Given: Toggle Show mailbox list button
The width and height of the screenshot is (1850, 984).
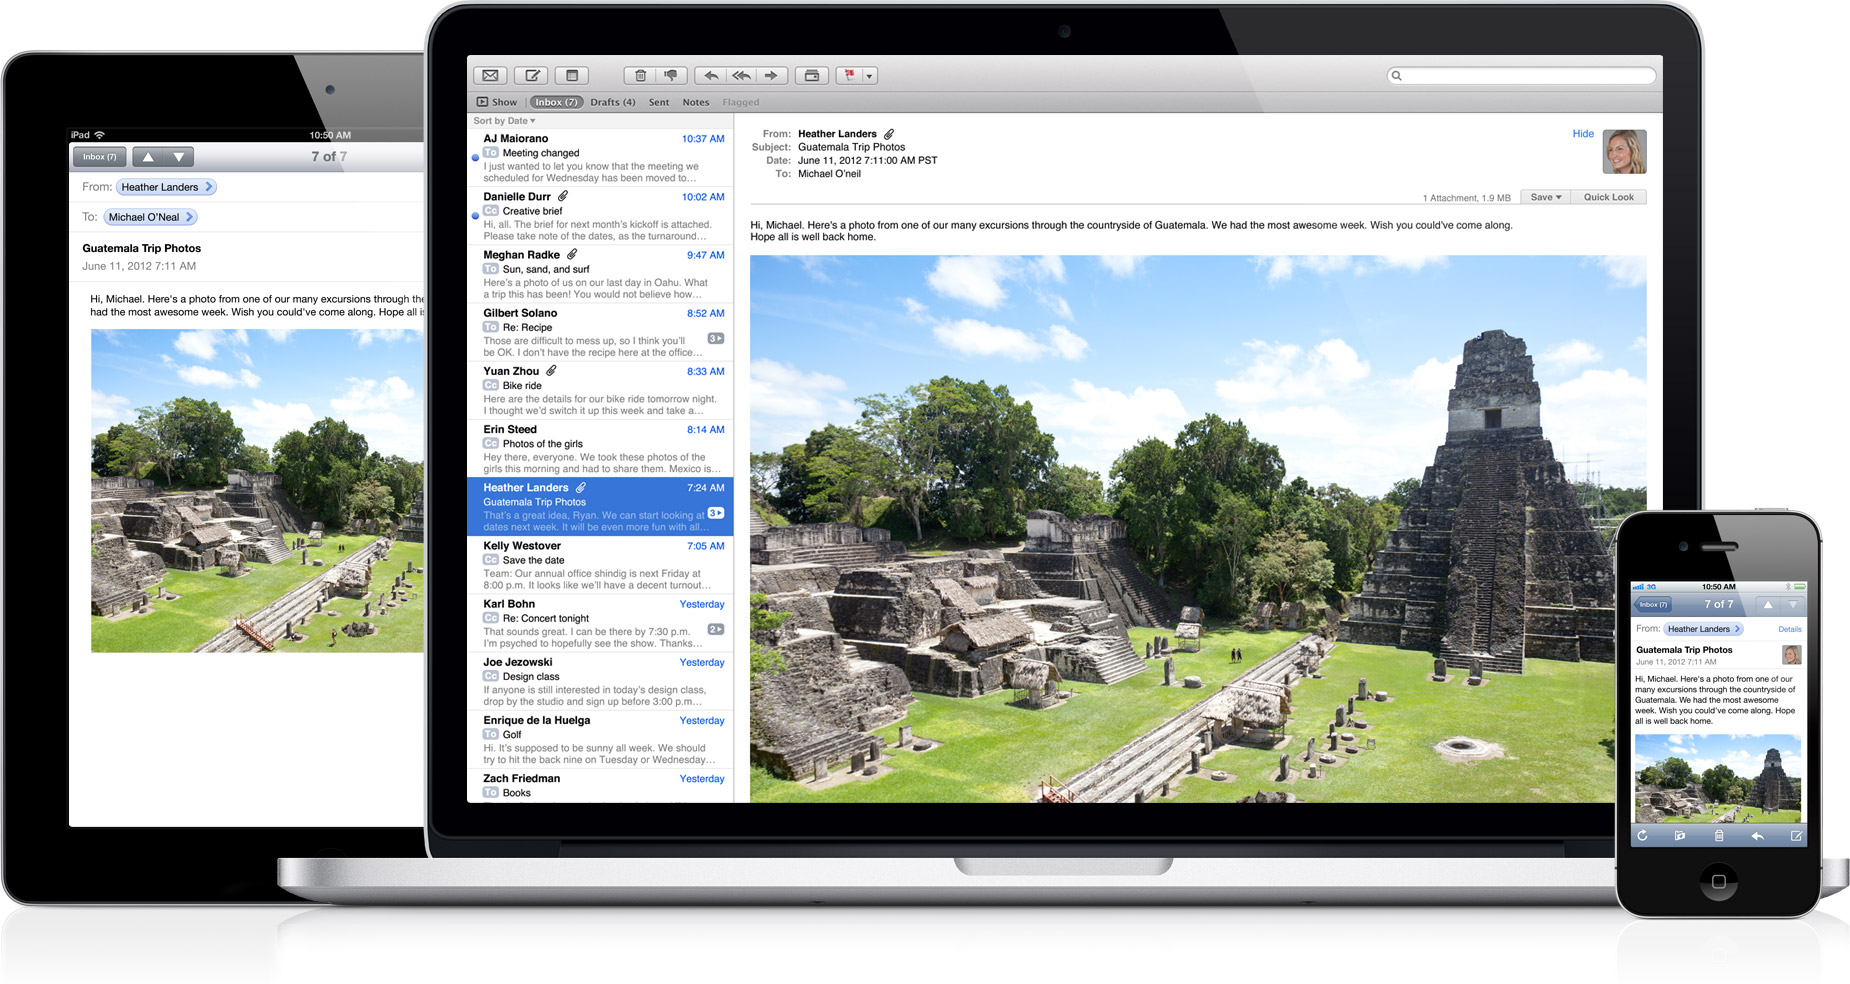Looking at the screenshot, I should 497,102.
